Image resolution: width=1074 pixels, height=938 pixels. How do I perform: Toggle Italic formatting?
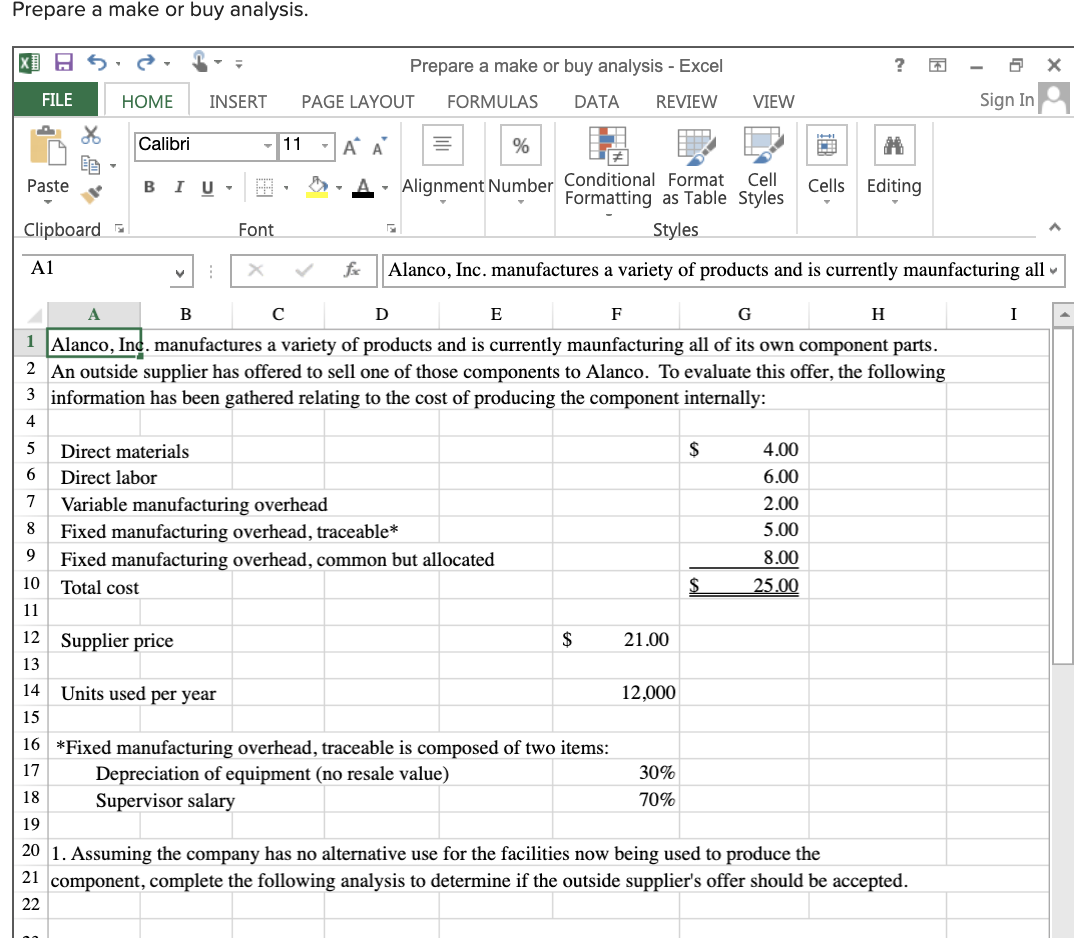pyautogui.click(x=180, y=187)
